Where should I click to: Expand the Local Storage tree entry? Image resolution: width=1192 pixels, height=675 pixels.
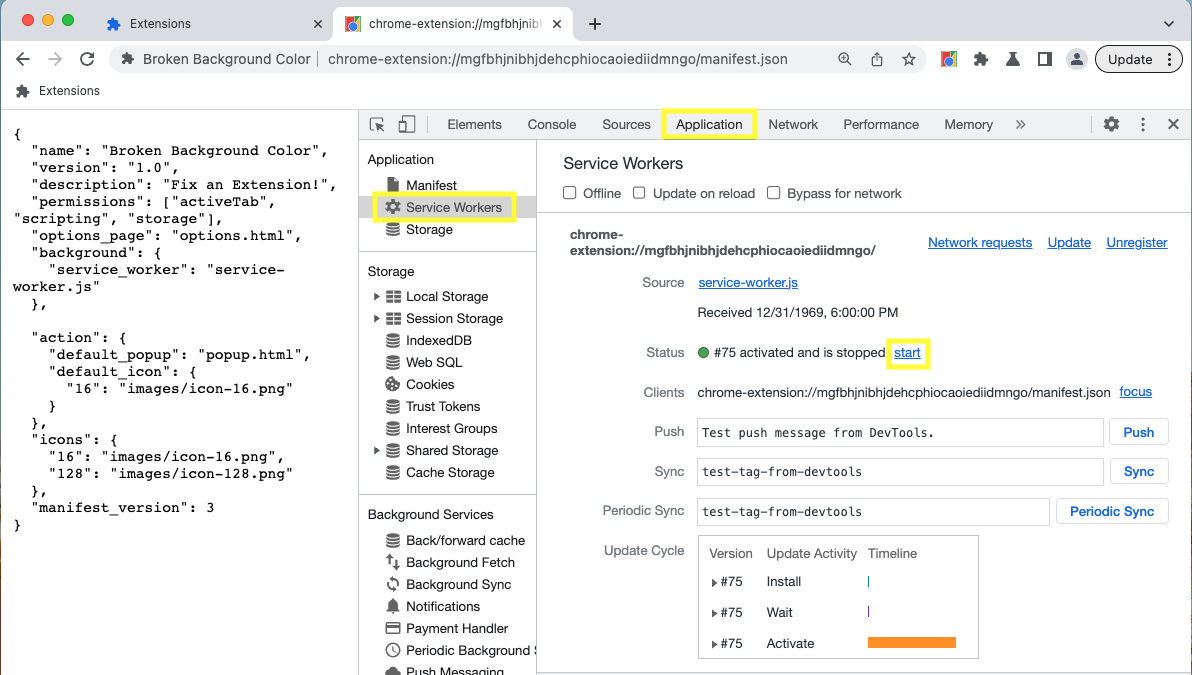pos(377,296)
